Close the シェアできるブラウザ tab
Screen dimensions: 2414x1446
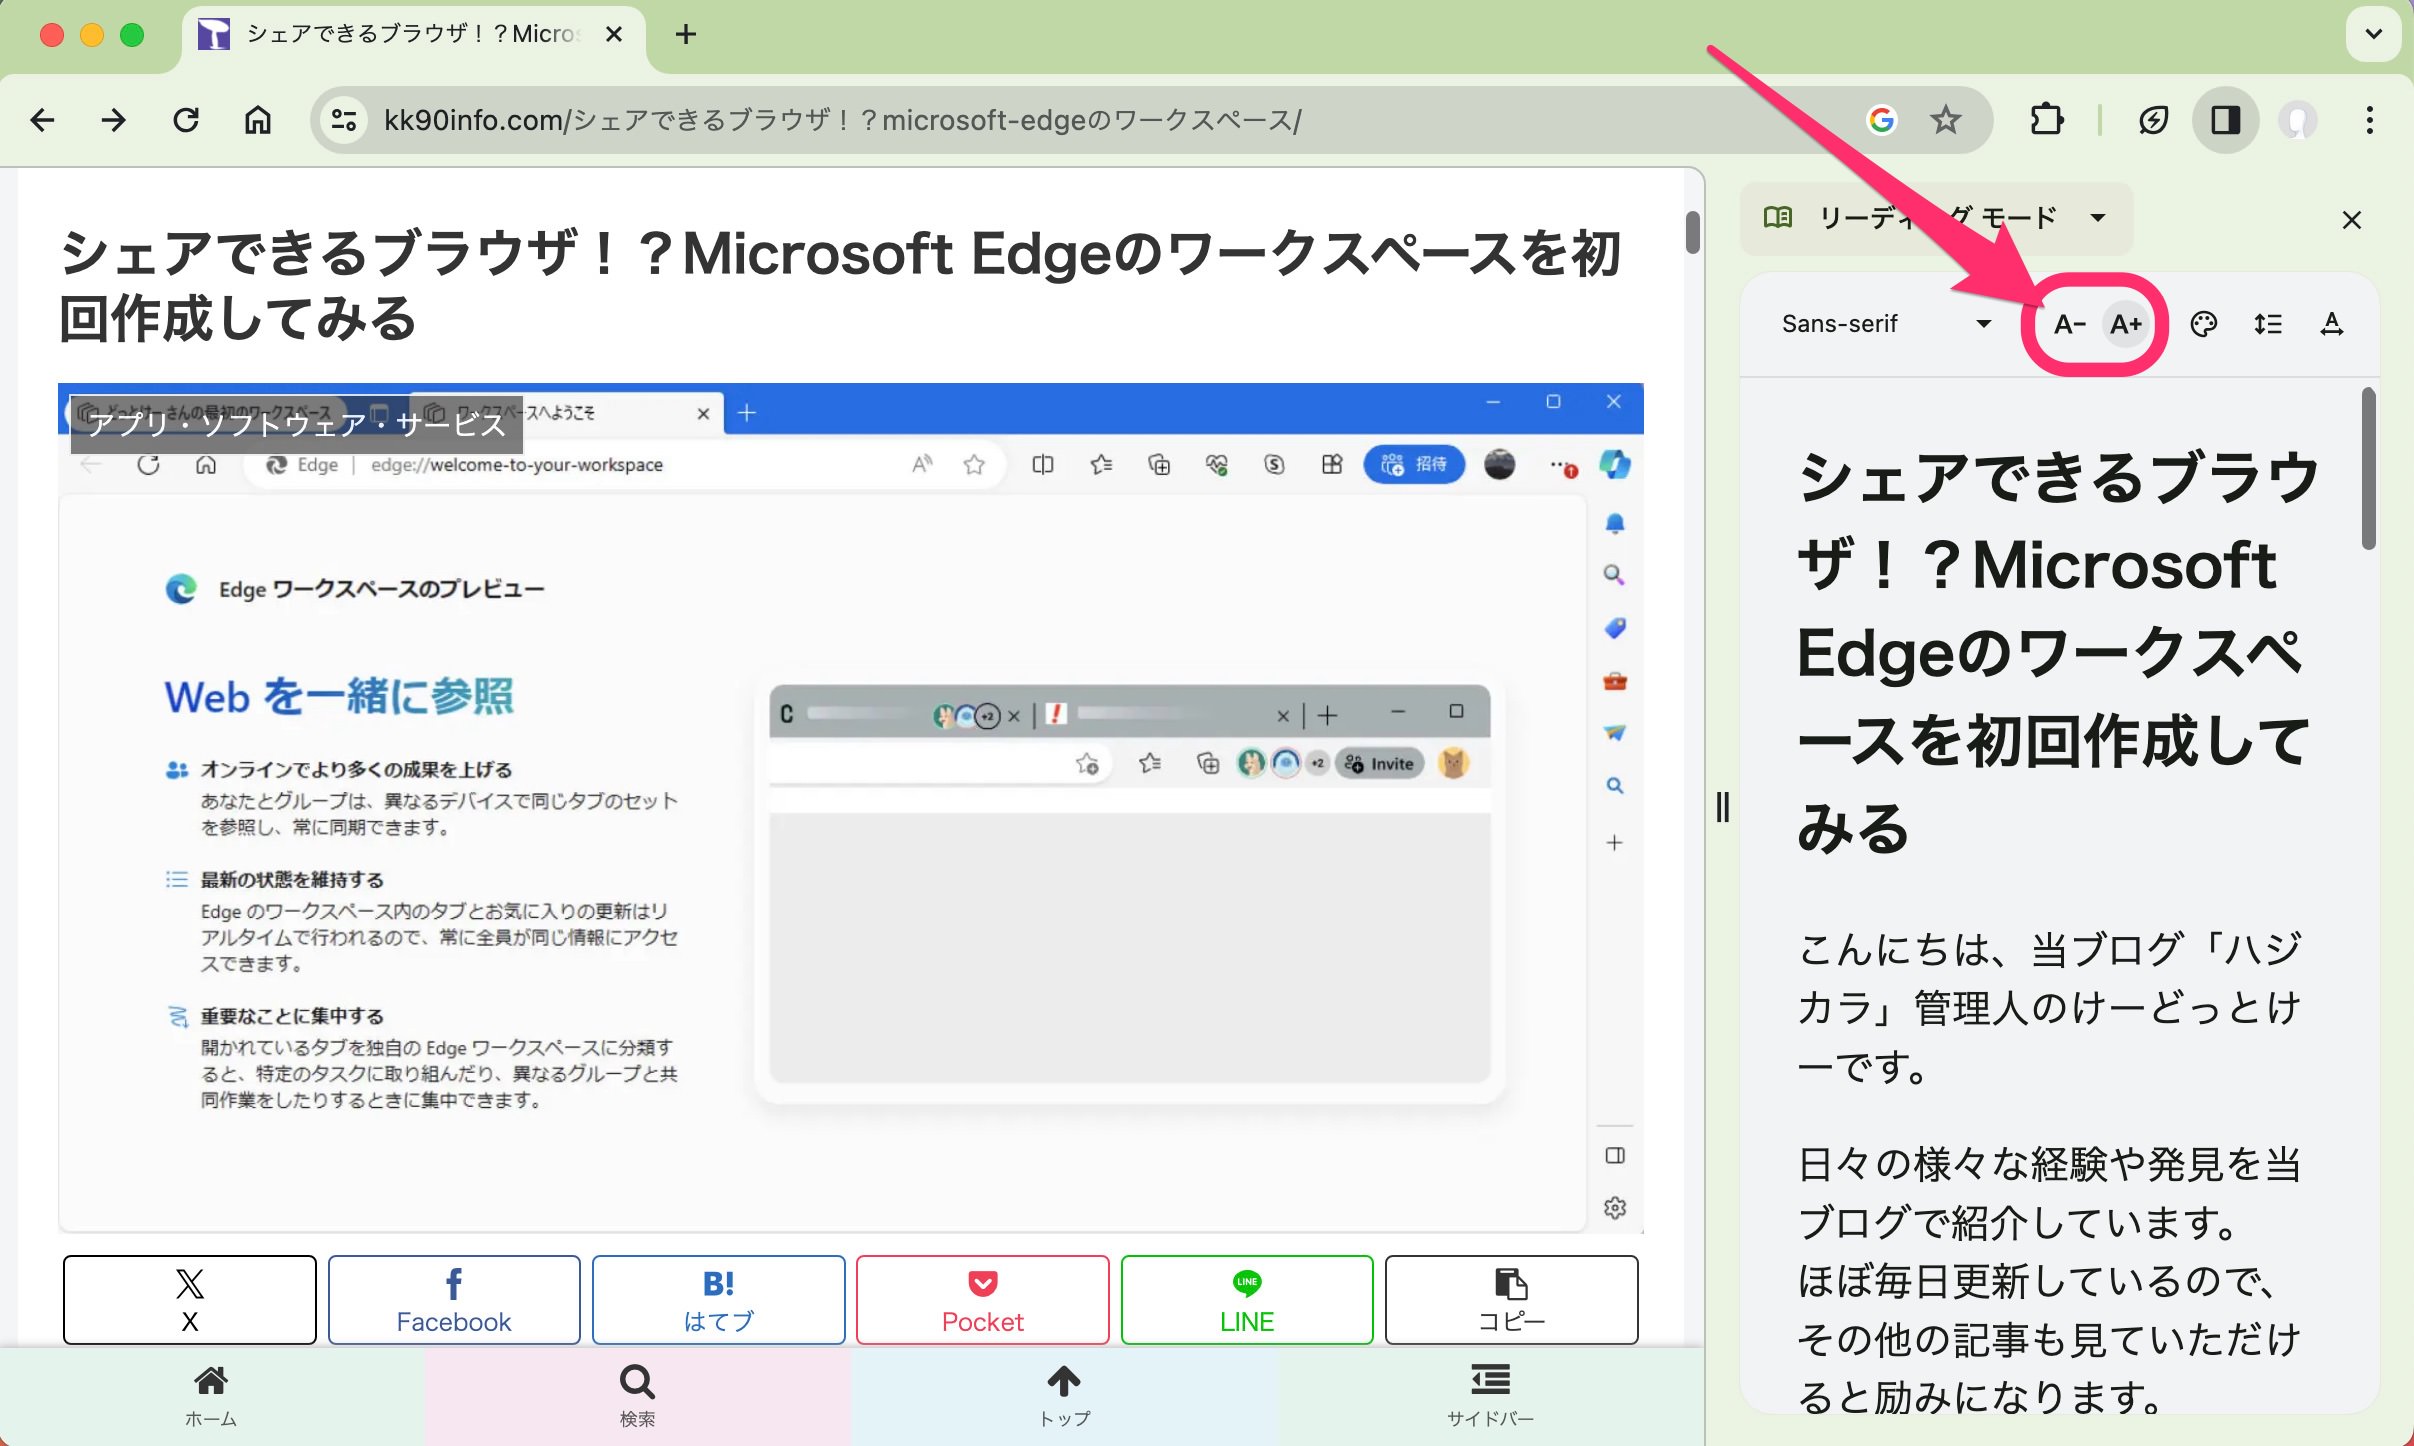pos(614,34)
